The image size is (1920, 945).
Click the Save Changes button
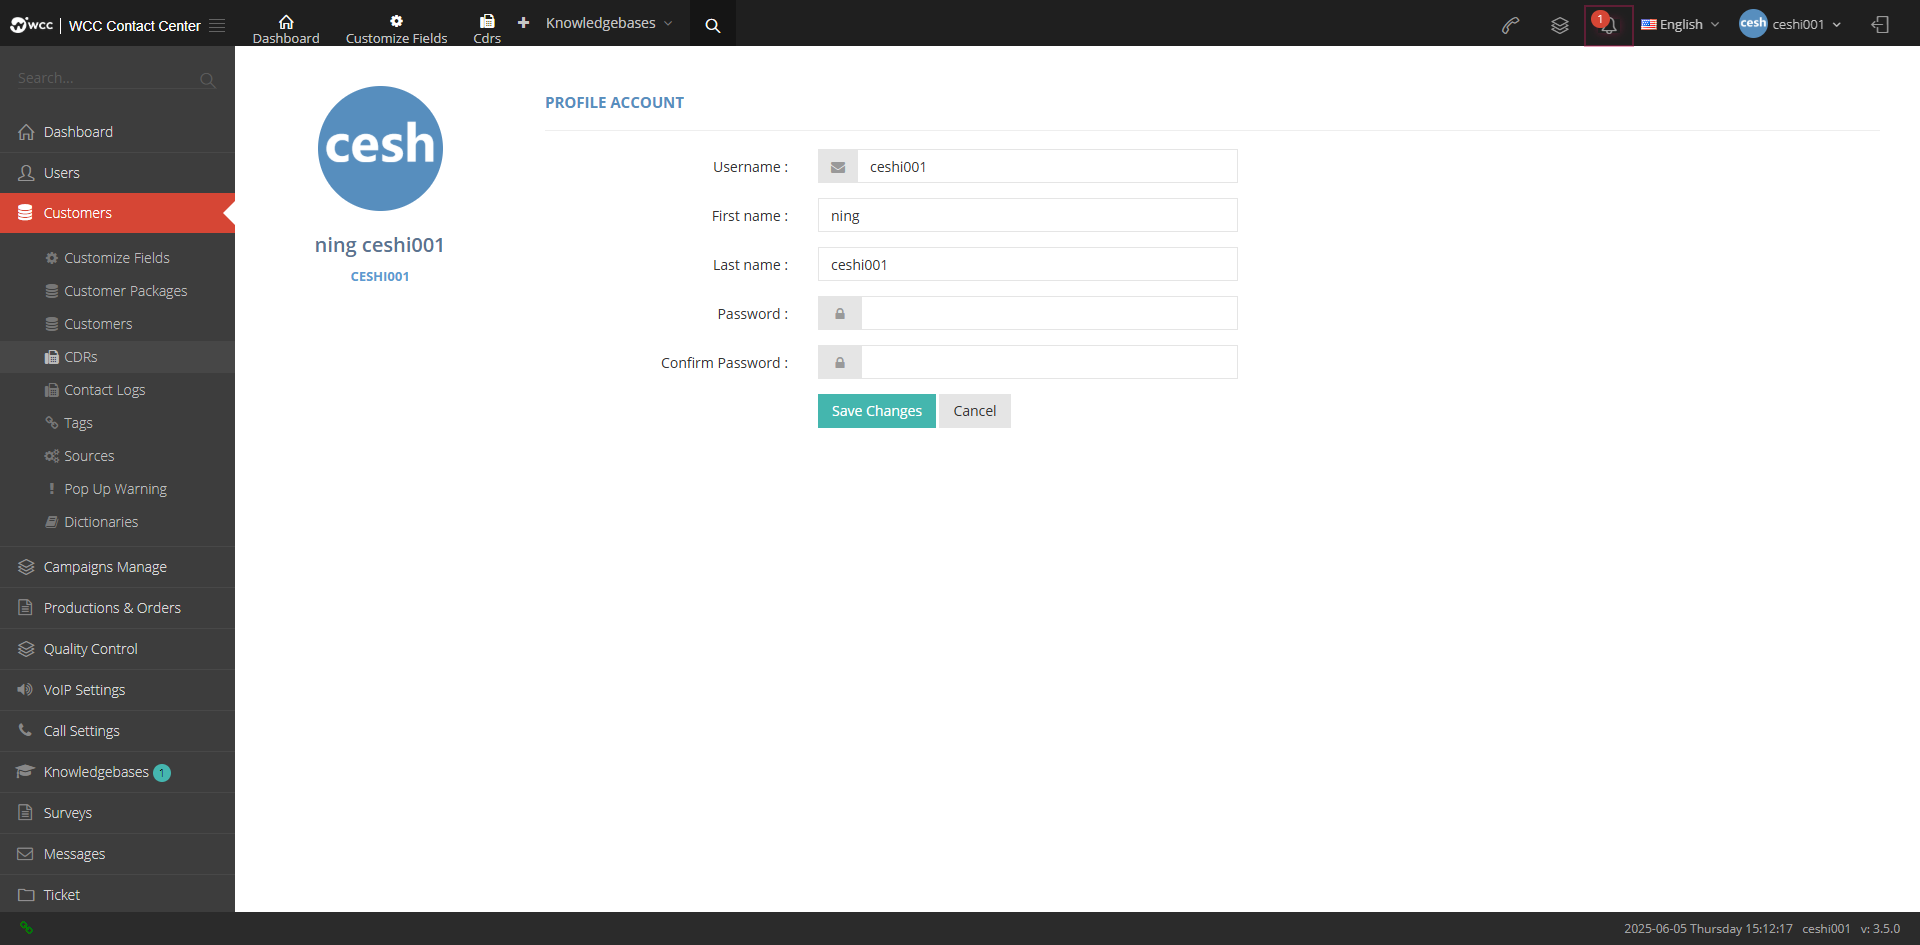pos(876,411)
